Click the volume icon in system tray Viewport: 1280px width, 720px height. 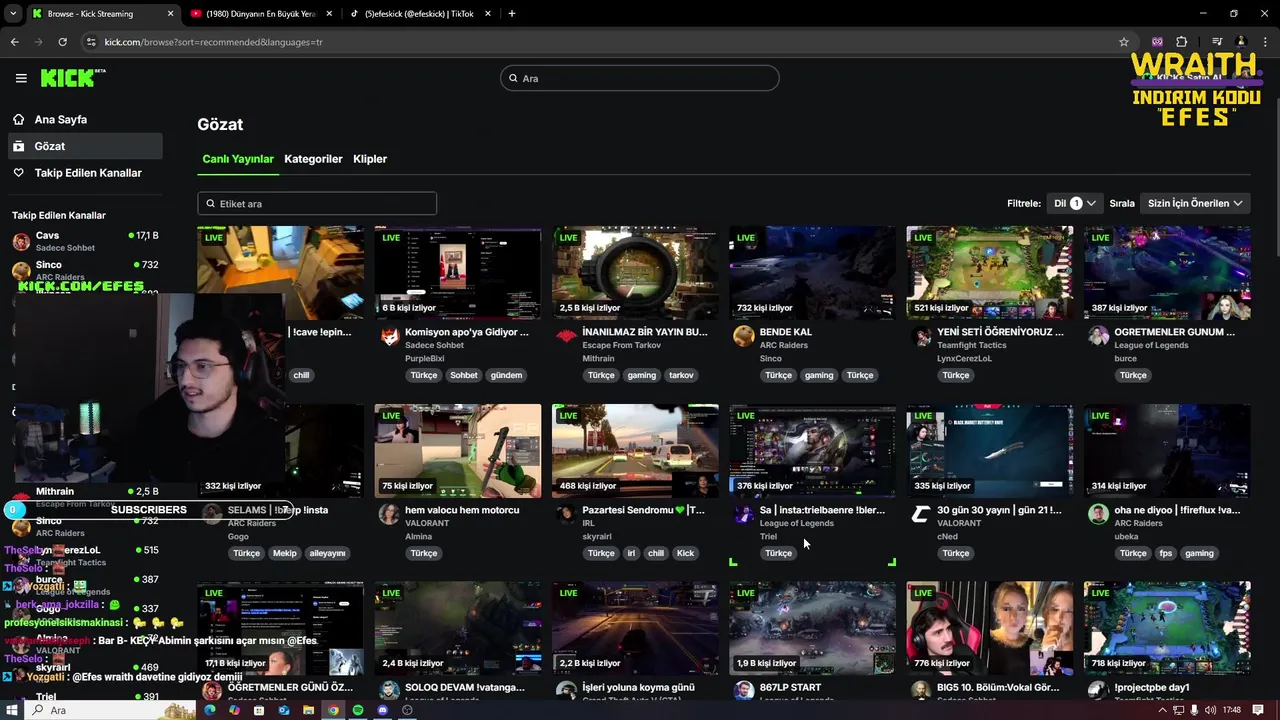1211,710
